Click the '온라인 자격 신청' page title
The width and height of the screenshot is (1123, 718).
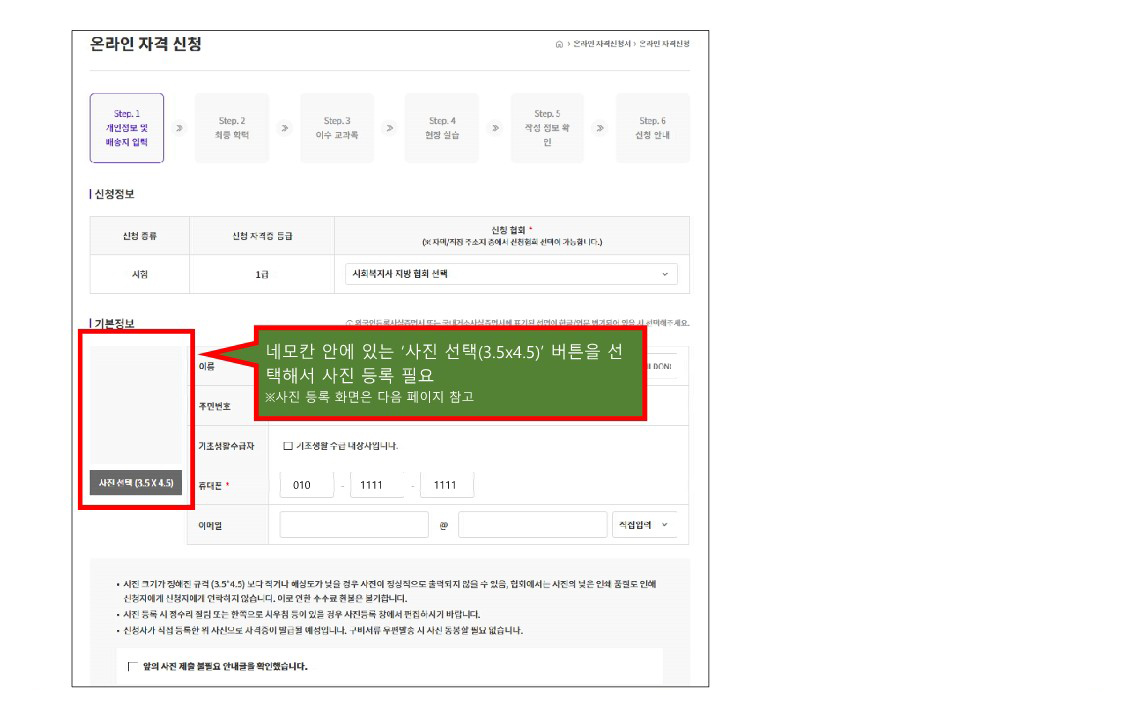pyautogui.click(x=145, y=44)
